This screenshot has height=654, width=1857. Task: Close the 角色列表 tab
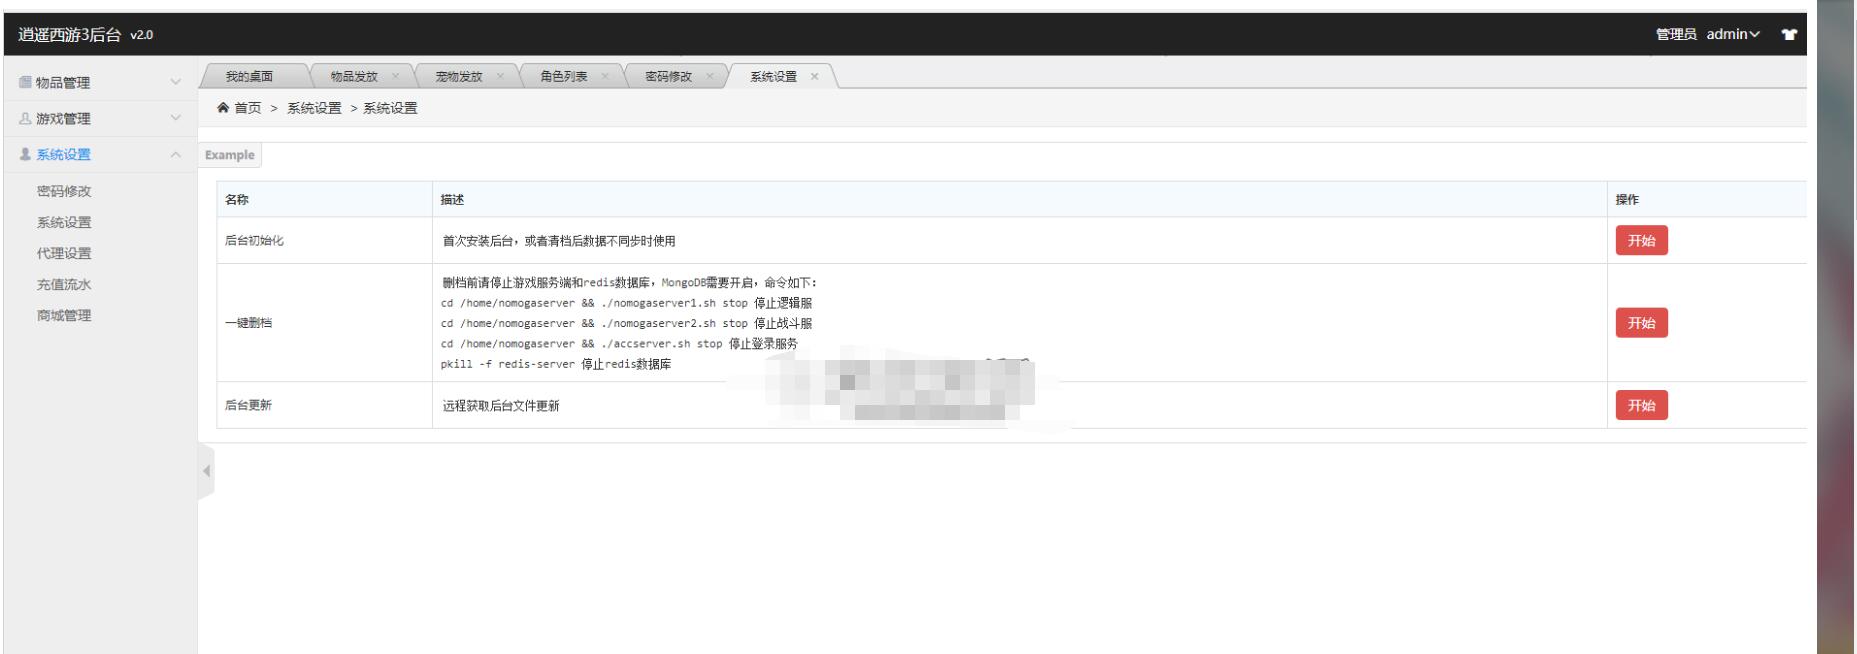point(605,77)
